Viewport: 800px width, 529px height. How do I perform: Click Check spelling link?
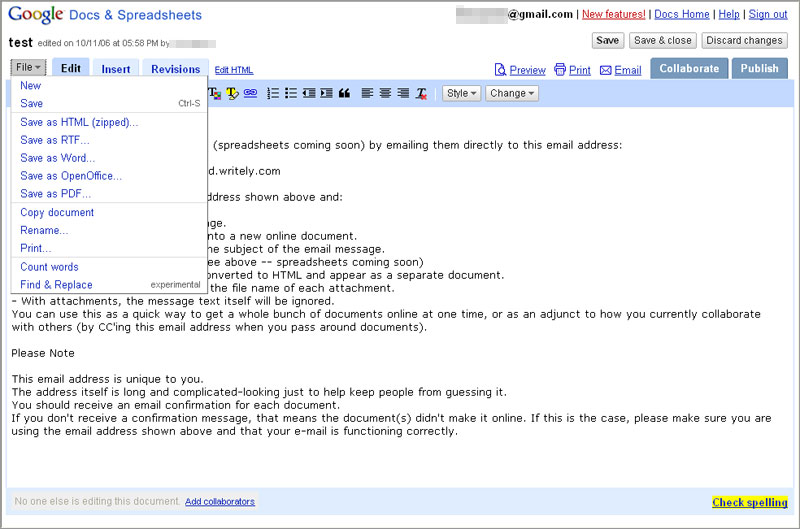tap(749, 502)
